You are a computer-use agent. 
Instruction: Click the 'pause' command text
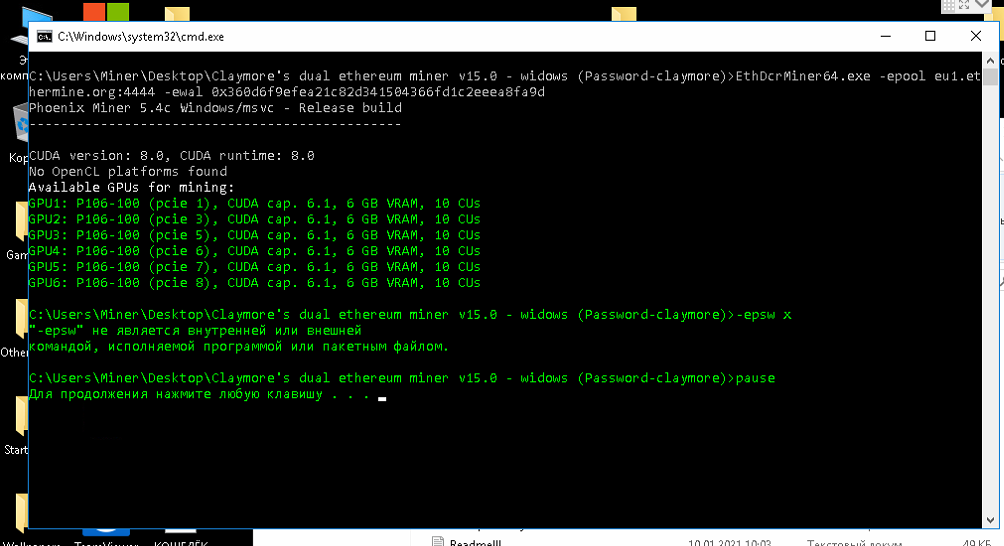pyautogui.click(x=756, y=378)
